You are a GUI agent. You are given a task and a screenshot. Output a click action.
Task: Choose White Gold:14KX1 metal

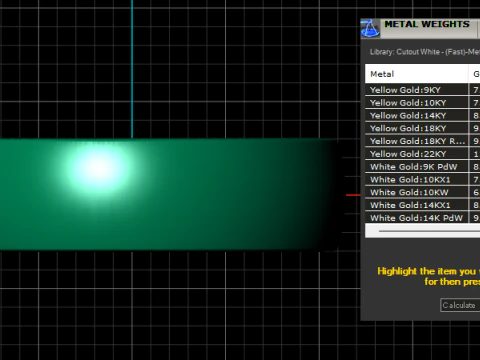(x=423, y=205)
